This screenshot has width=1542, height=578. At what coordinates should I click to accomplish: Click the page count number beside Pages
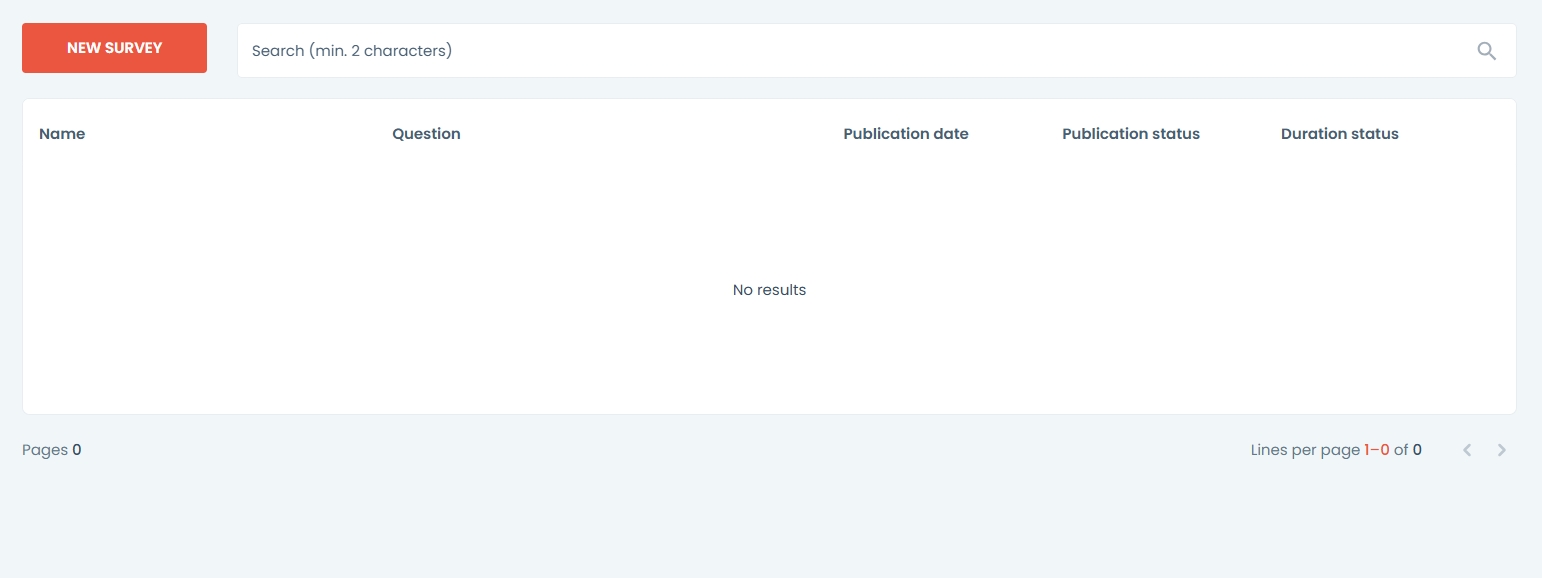77,450
